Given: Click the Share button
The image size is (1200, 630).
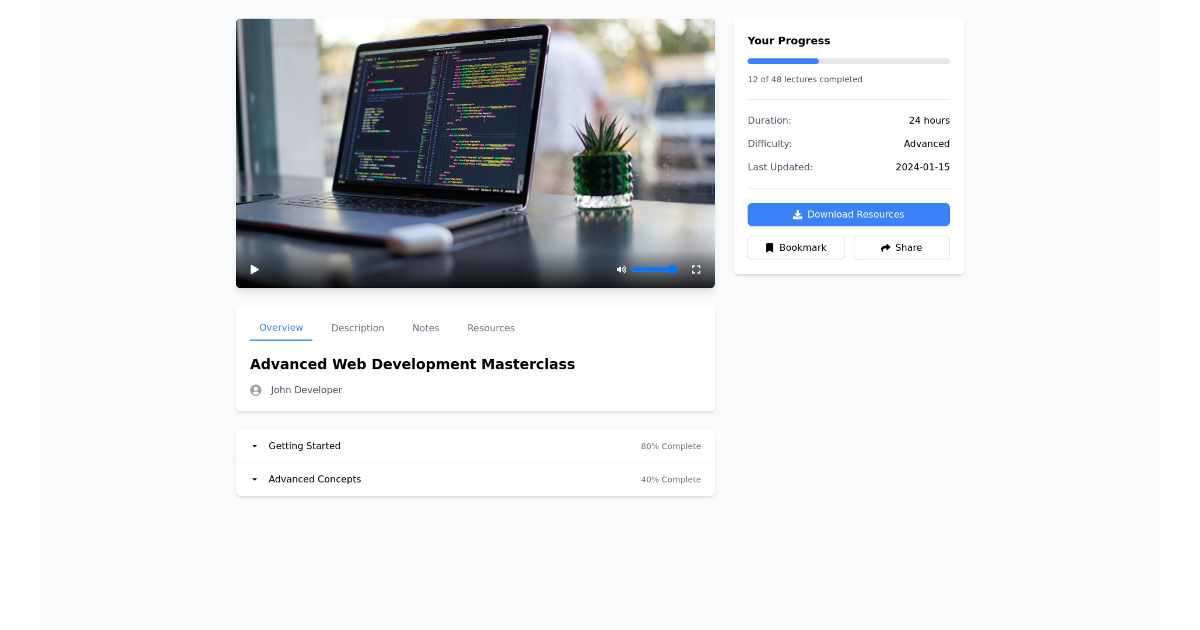Looking at the screenshot, I should pyautogui.click(x=901, y=247).
